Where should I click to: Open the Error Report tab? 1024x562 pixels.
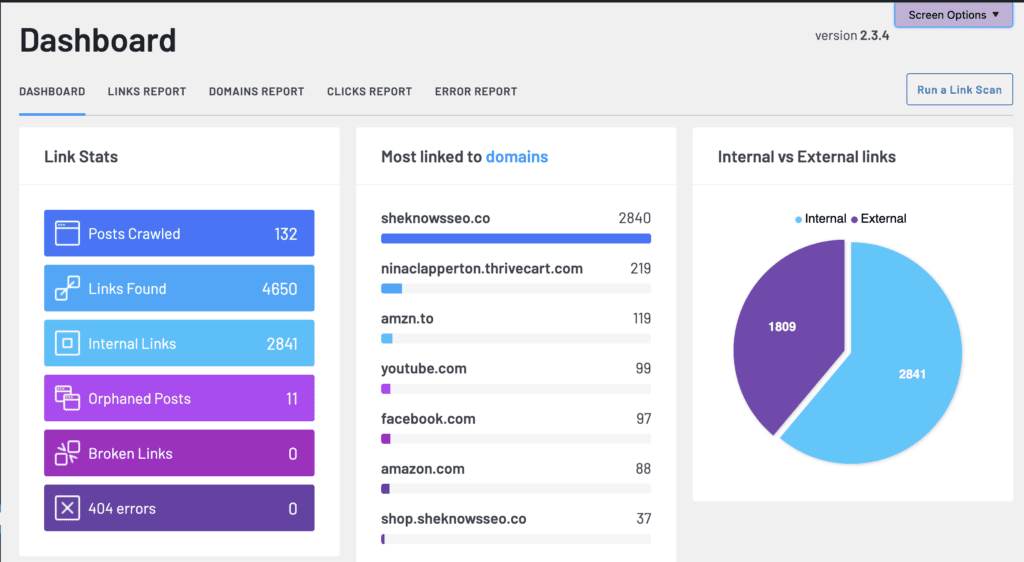coord(476,91)
